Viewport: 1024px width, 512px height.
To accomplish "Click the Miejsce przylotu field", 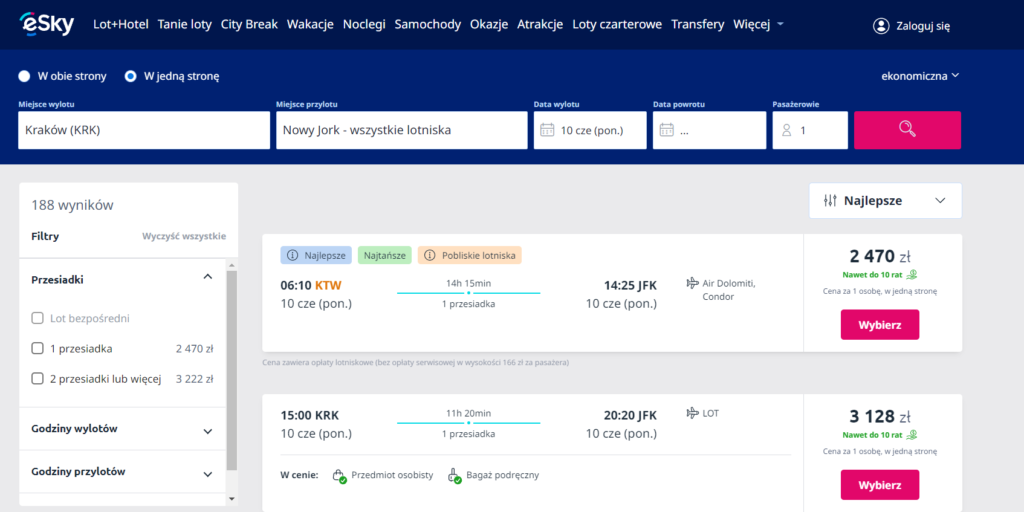I will point(401,130).
